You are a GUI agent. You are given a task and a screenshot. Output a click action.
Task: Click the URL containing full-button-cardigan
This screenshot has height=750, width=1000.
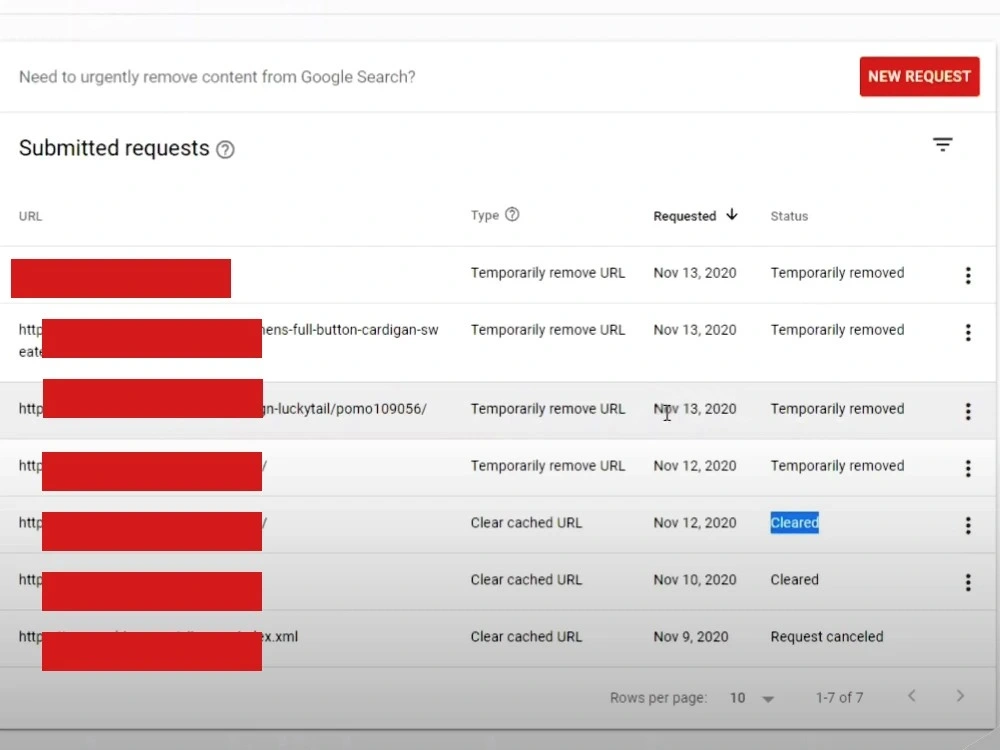(228, 341)
